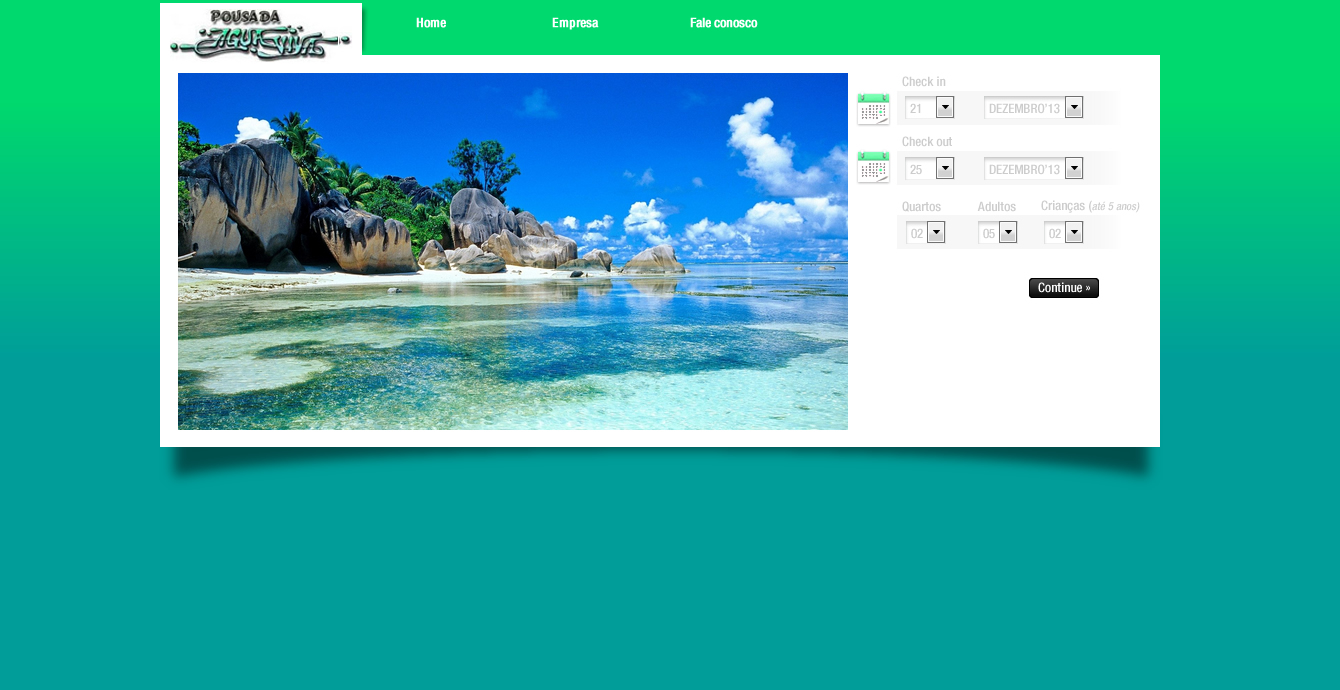Open the Adultos dropdown arrow

point(1008,232)
